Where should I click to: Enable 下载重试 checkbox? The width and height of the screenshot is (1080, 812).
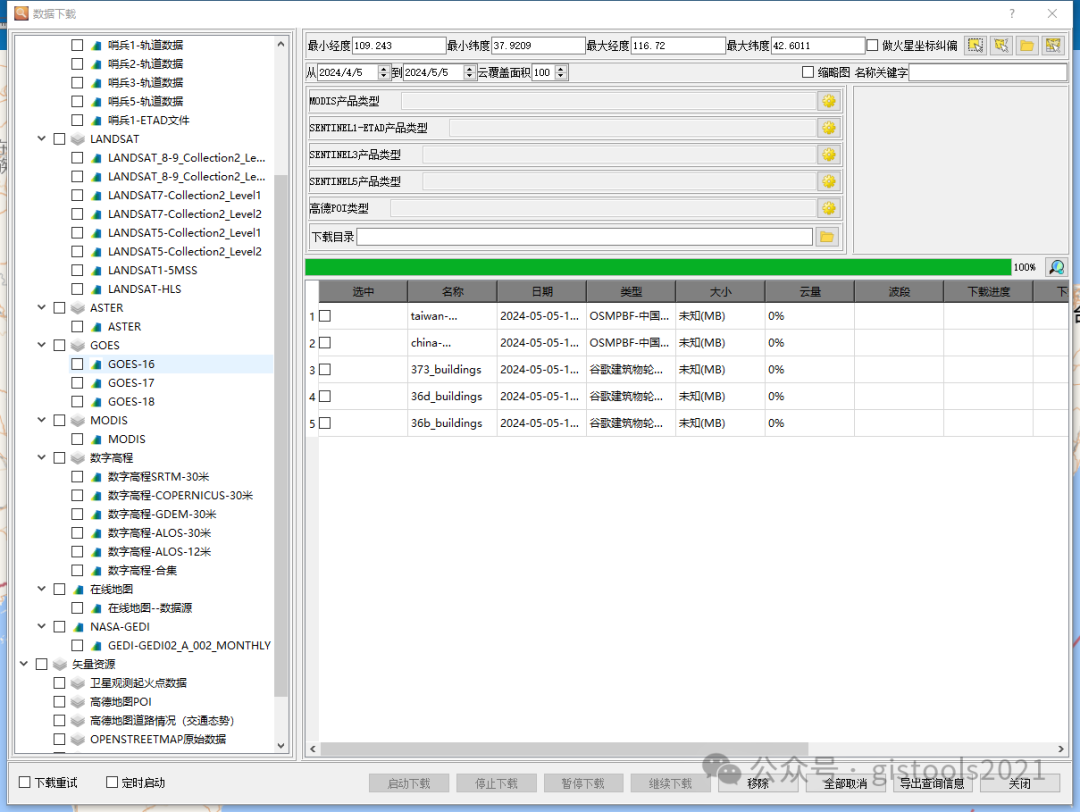pyautogui.click(x=25, y=782)
